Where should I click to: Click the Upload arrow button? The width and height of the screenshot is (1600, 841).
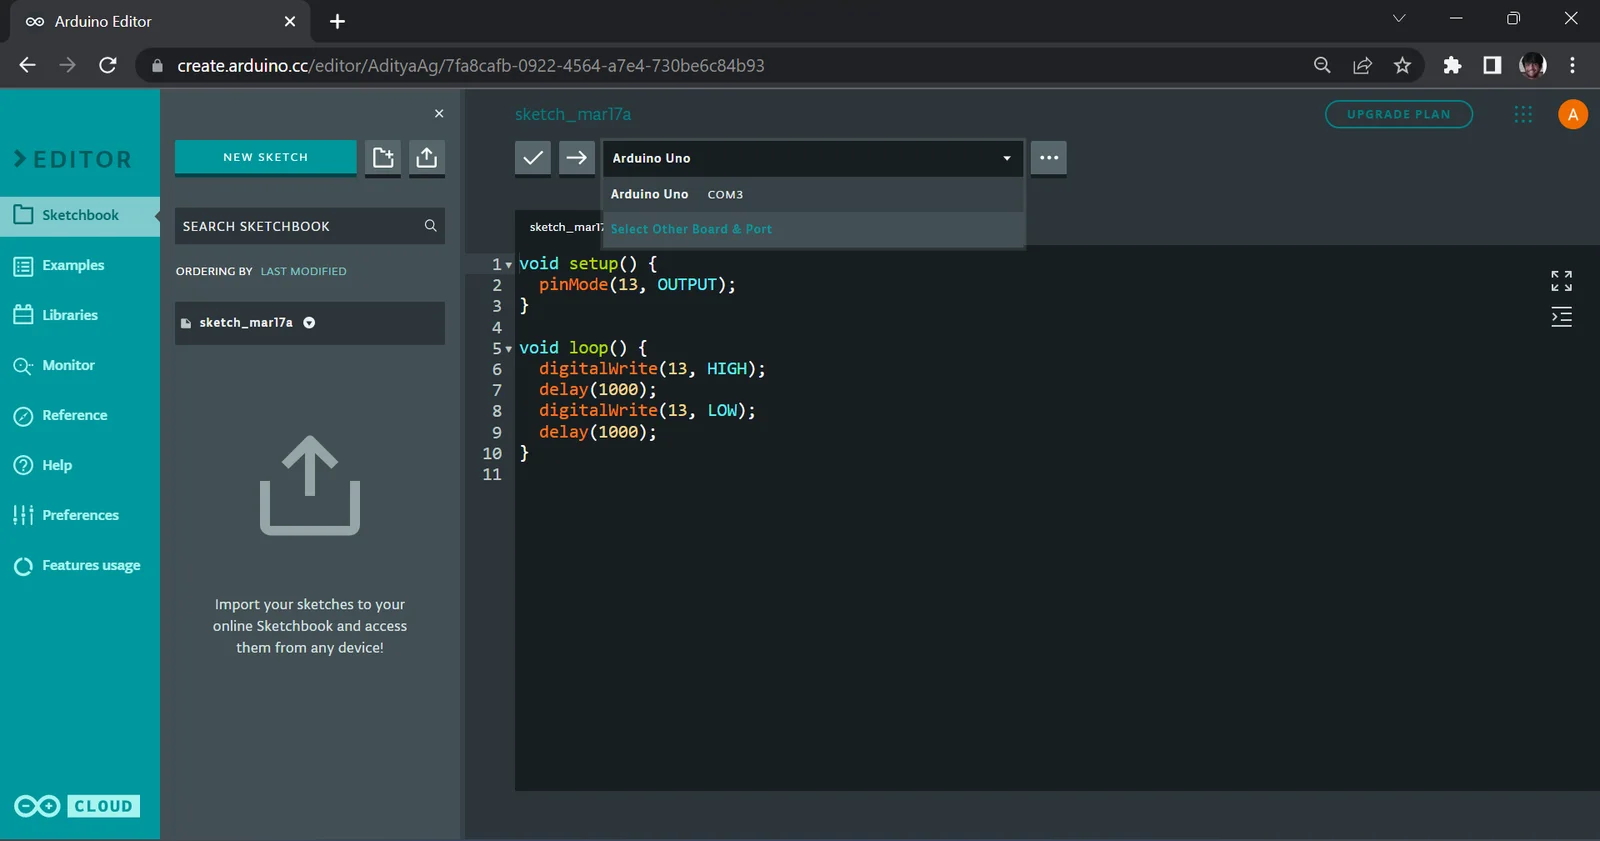click(x=577, y=158)
